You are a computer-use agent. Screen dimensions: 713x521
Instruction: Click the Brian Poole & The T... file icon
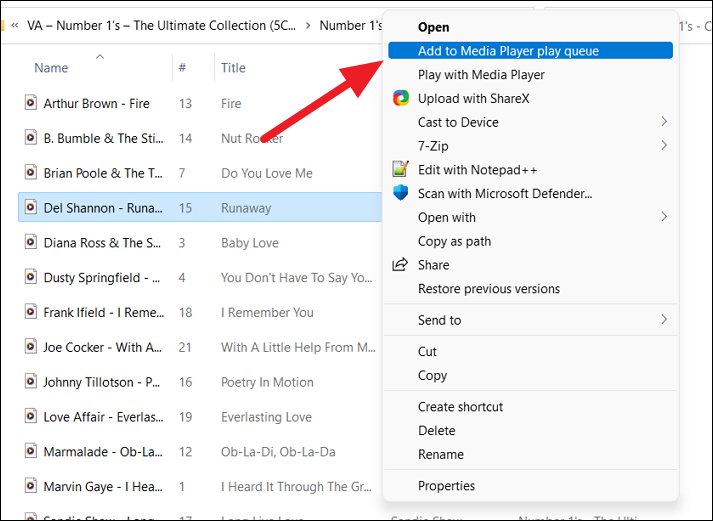pos(30,173)
